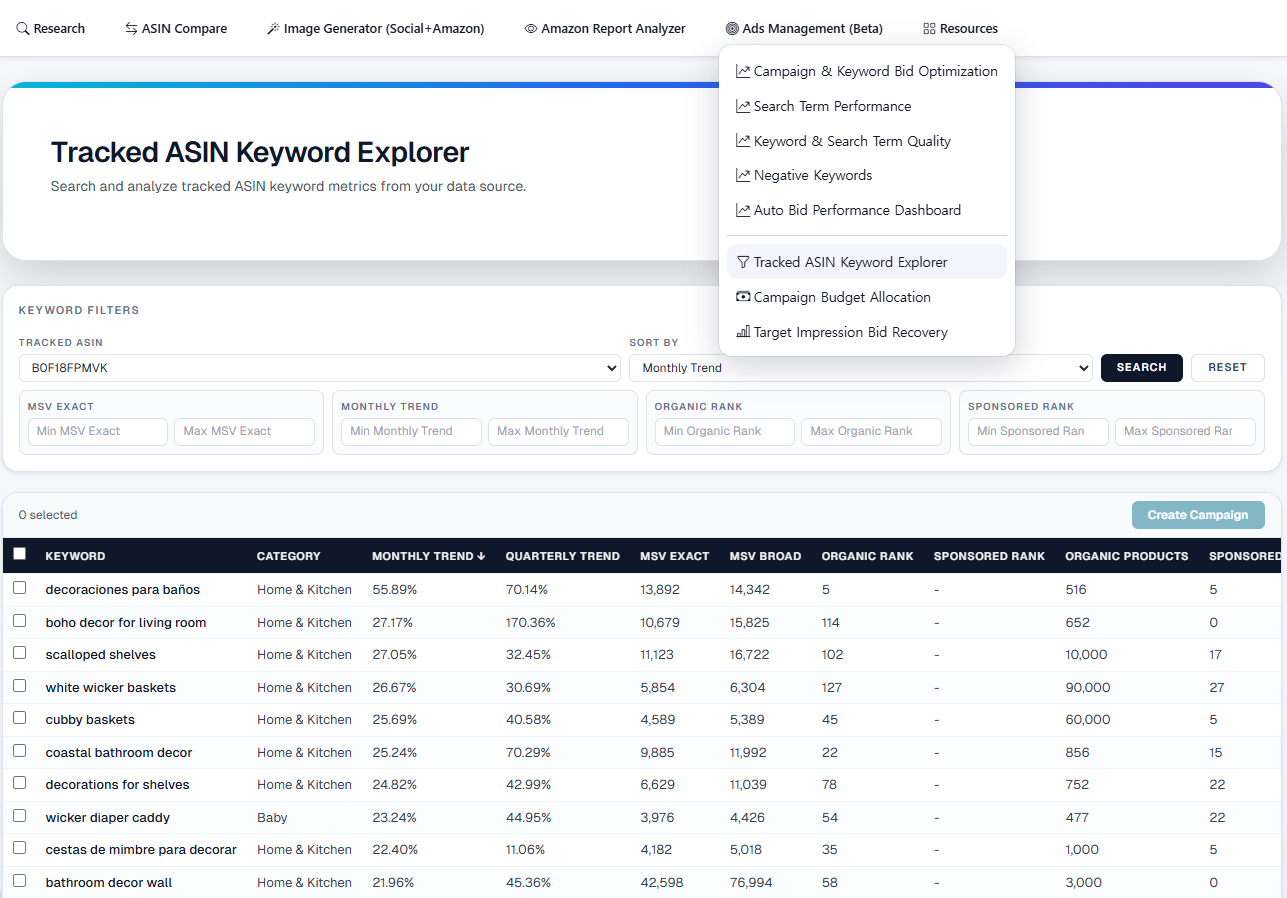This screenshot has height=898, width=1287.
Task: Click the Resources grid icon
Action: [x=929, y=29]
